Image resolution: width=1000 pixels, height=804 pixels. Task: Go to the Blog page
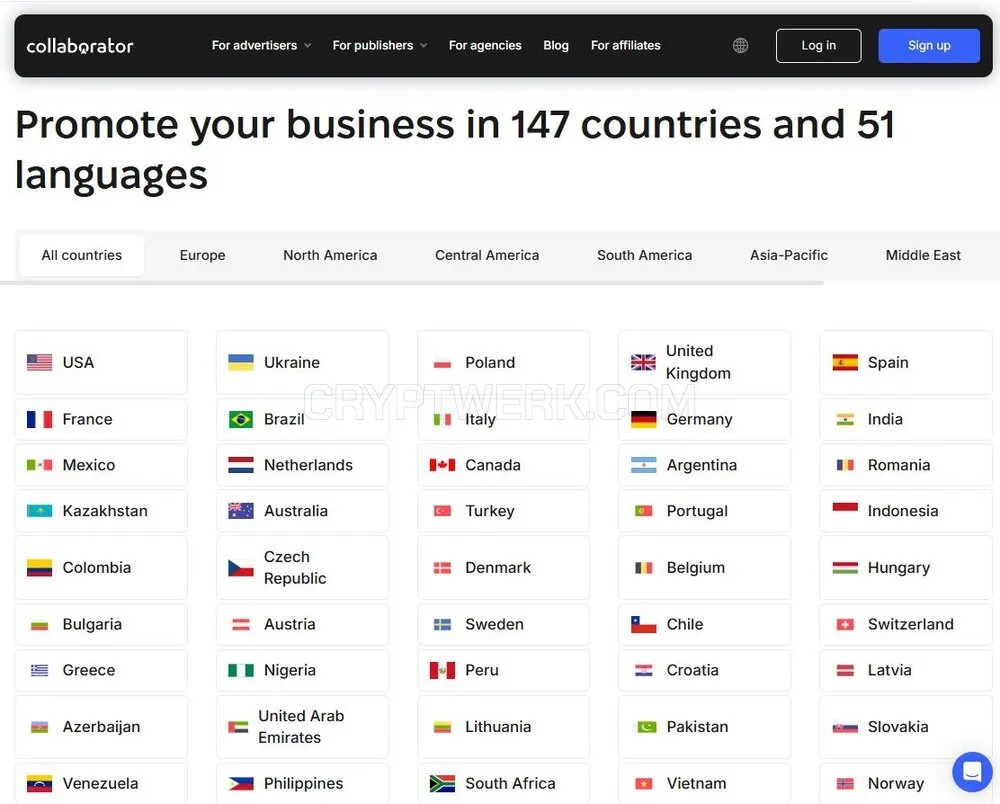pyautogui.click(x=556, y=45)
